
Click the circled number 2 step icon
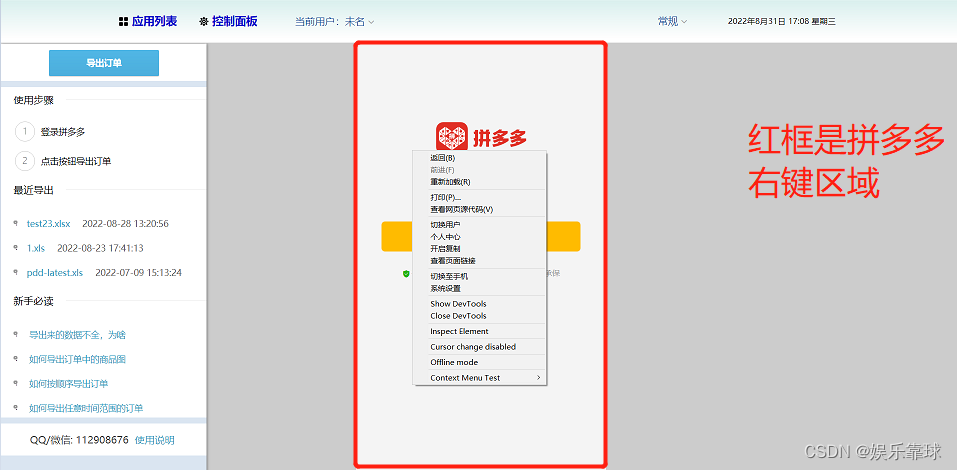click(24, 161)
